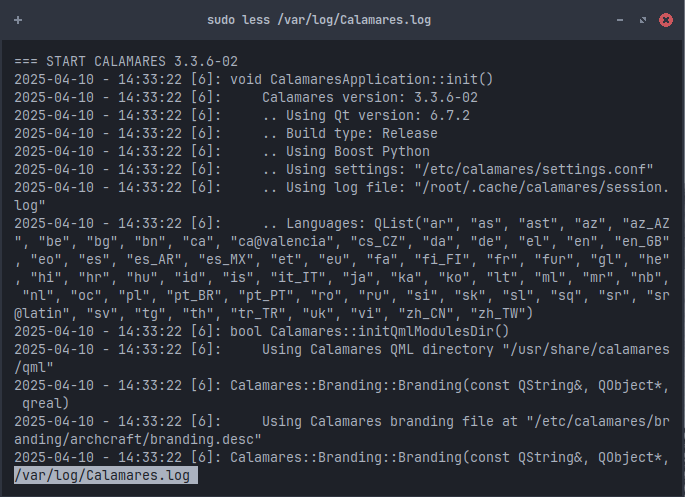685x497 pixels.
Task: Click the "pt_BR" language entry
Action: (194, 295)
